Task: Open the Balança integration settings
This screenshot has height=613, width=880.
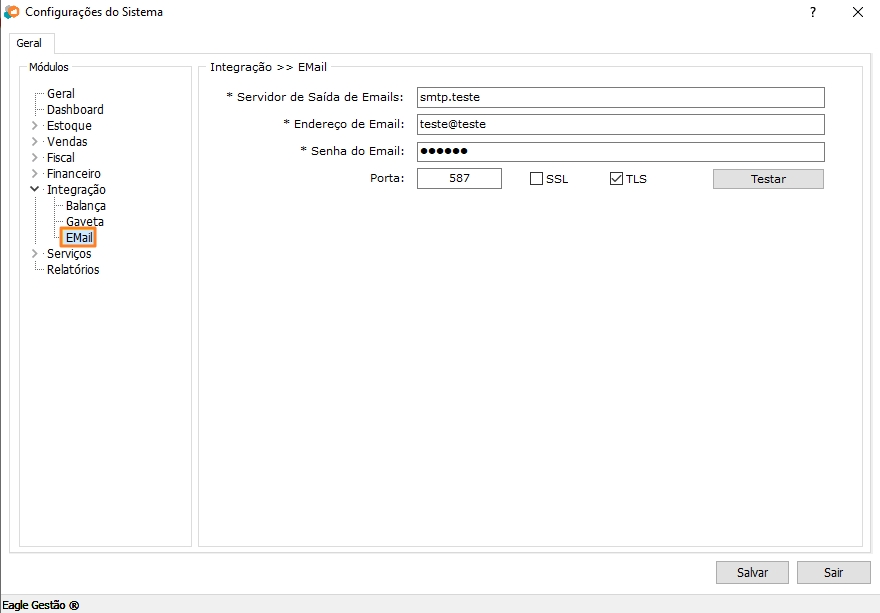Action: 86,206
